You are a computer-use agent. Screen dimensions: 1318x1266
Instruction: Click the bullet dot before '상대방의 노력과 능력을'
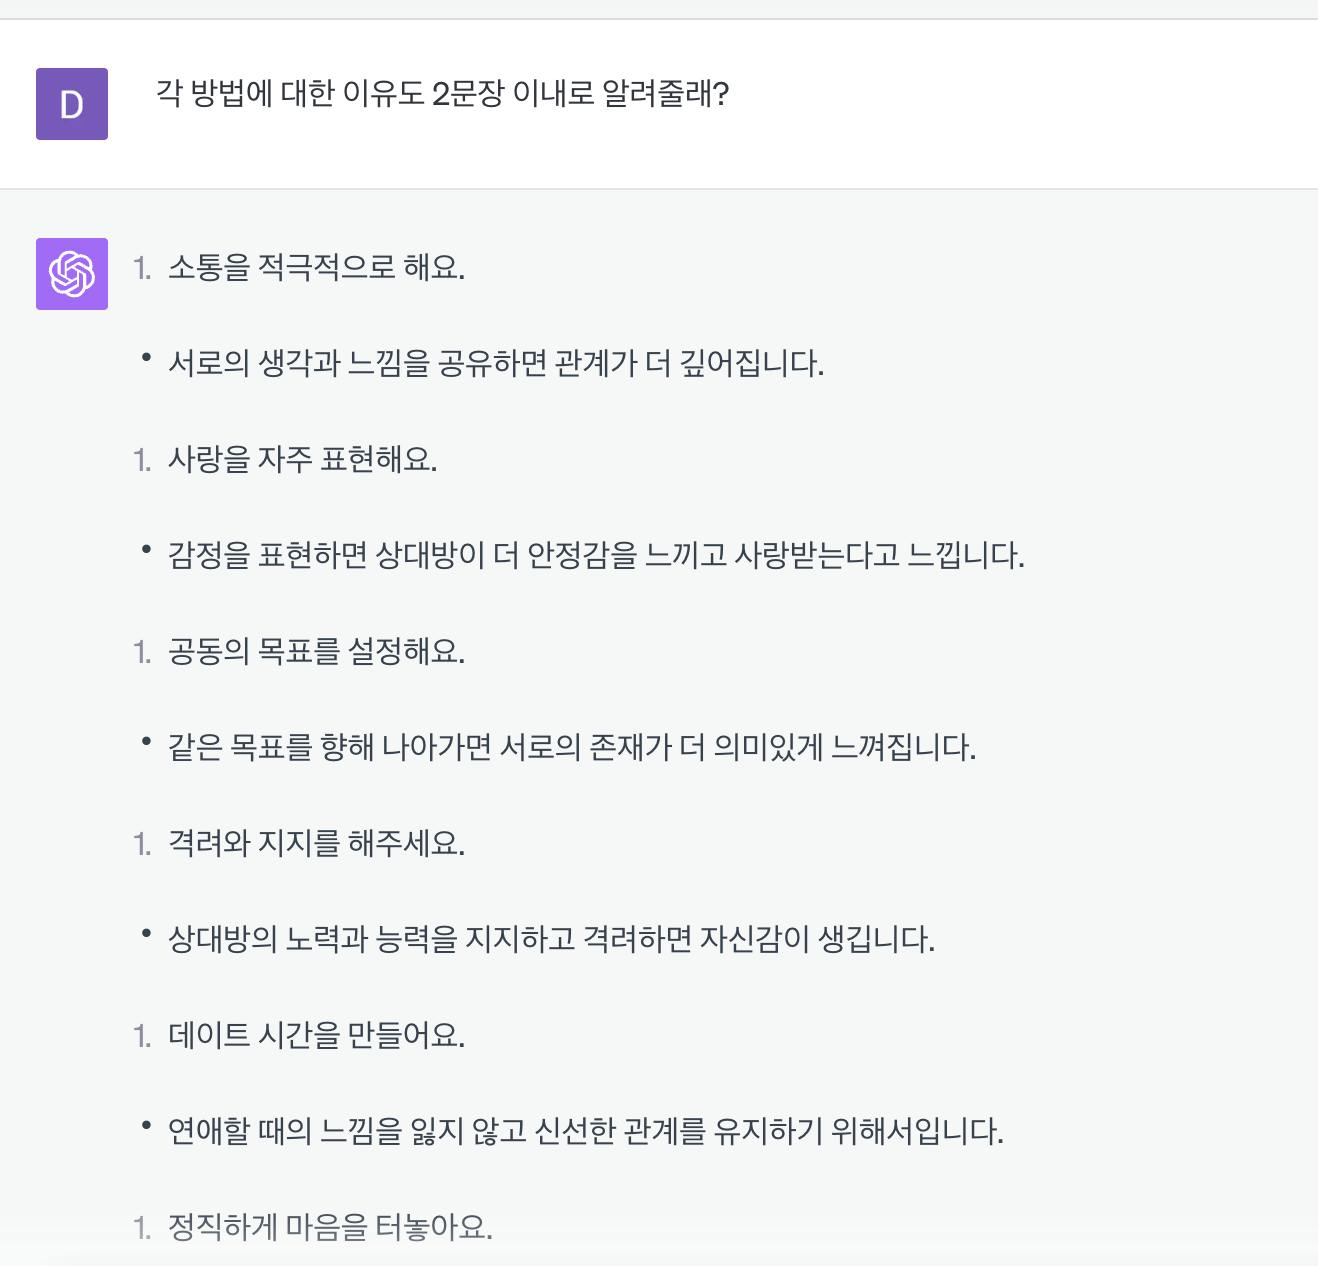tap(146, 932)
